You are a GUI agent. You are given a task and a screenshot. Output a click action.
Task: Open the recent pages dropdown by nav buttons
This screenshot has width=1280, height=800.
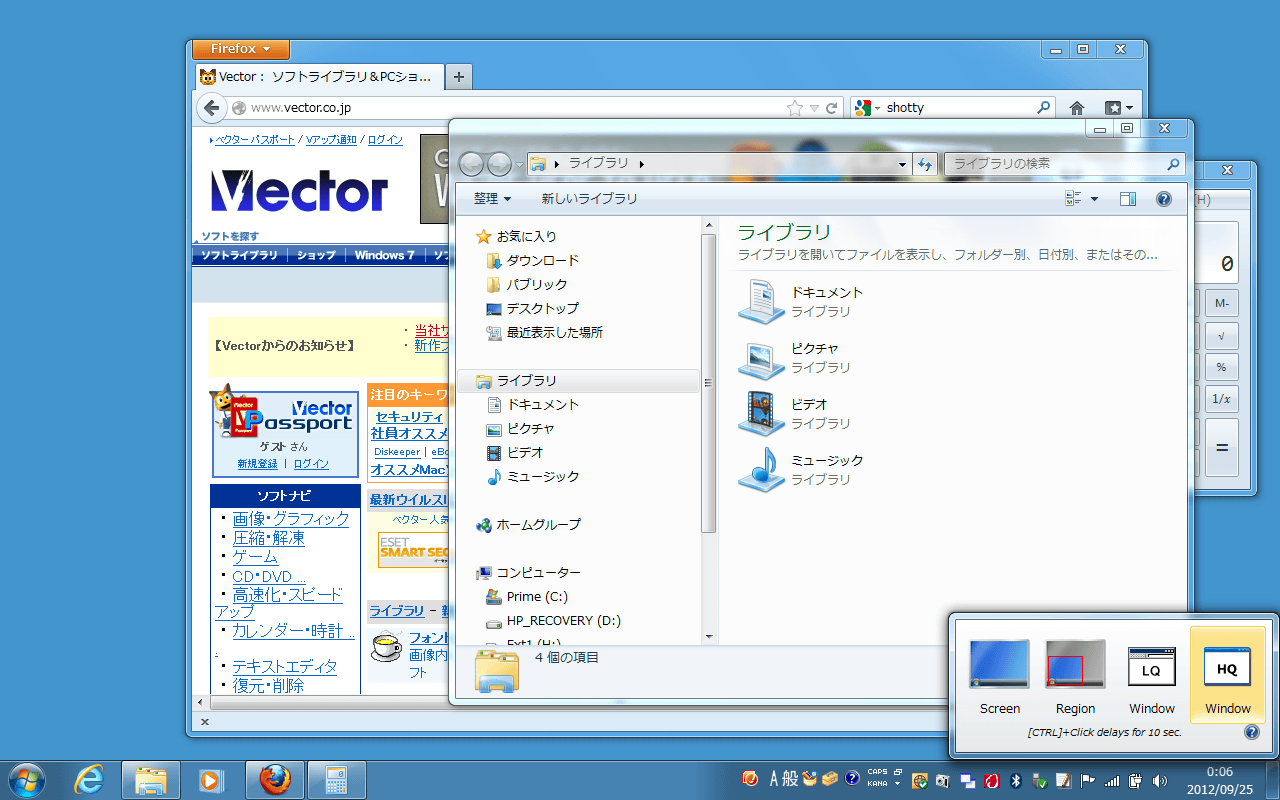[x=519, y=164]
